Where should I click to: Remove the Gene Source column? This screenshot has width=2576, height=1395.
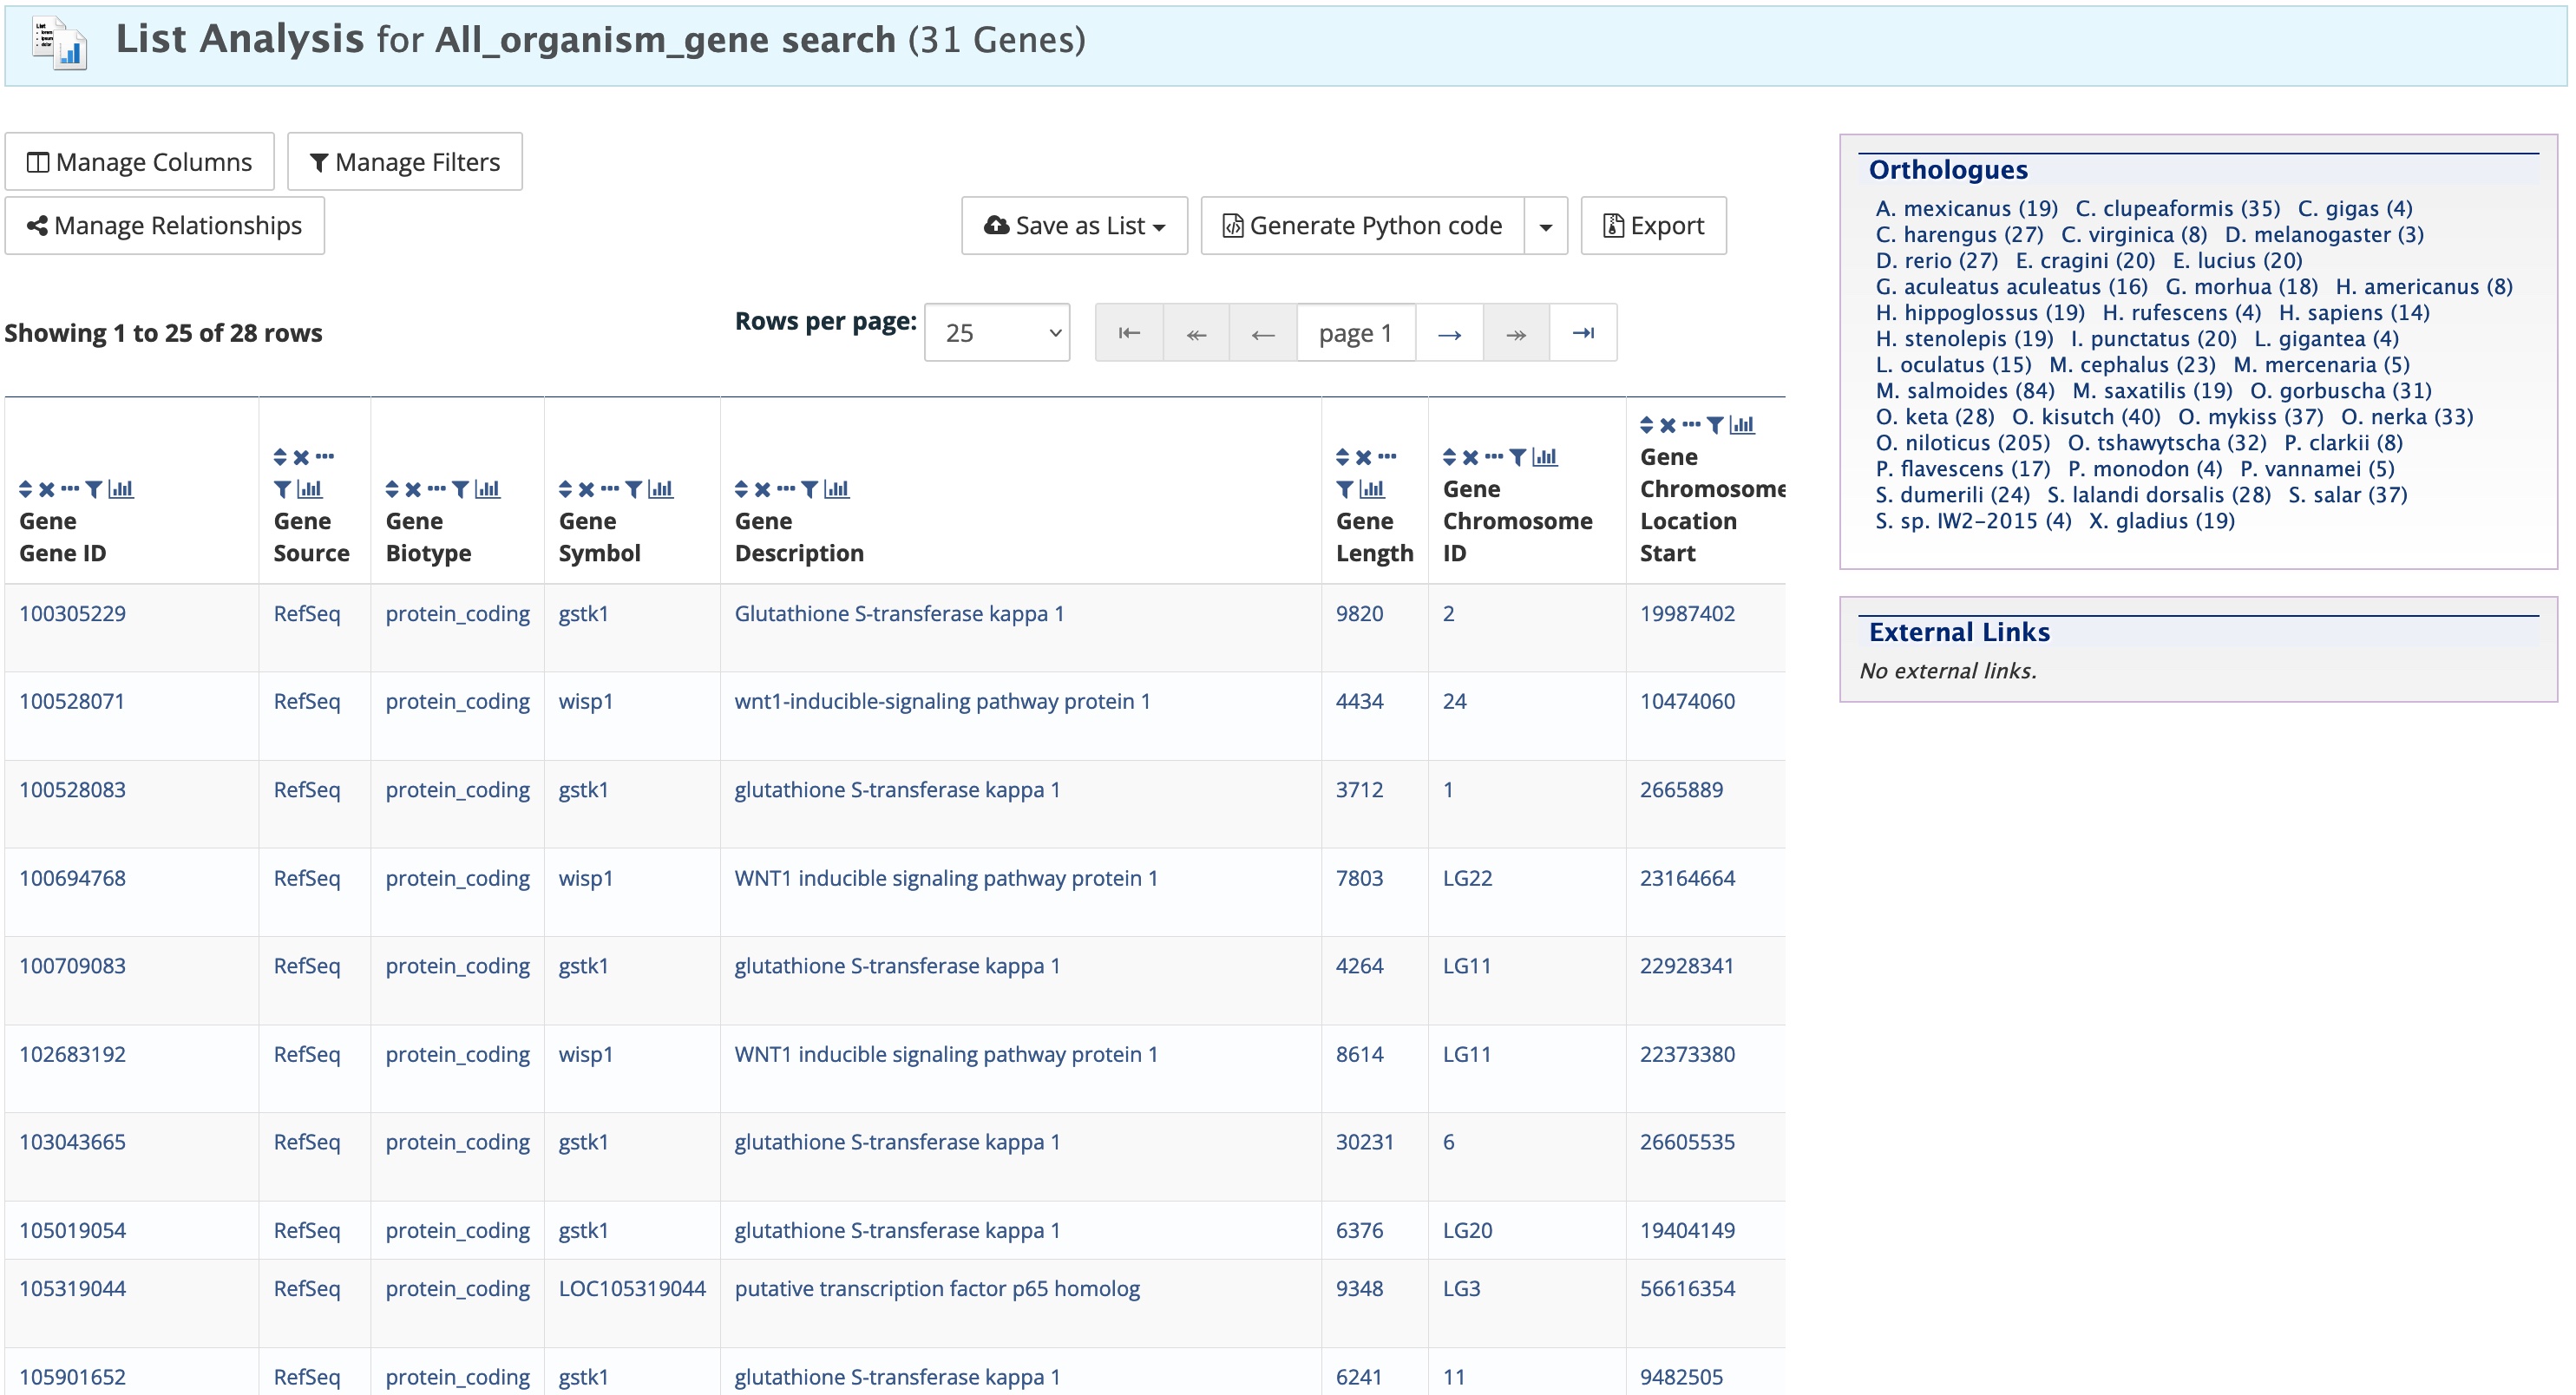point(302,457)
